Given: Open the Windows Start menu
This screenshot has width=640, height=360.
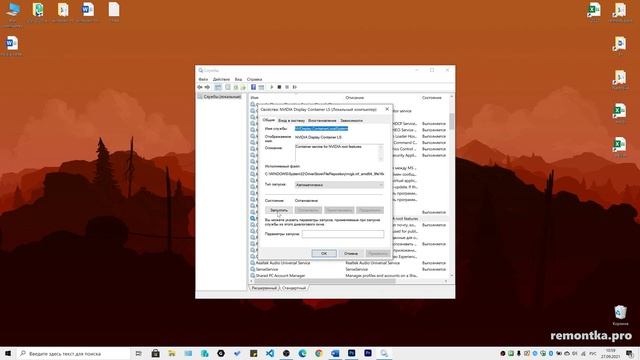Looking at the screenshot, I should tap(8, 353).
